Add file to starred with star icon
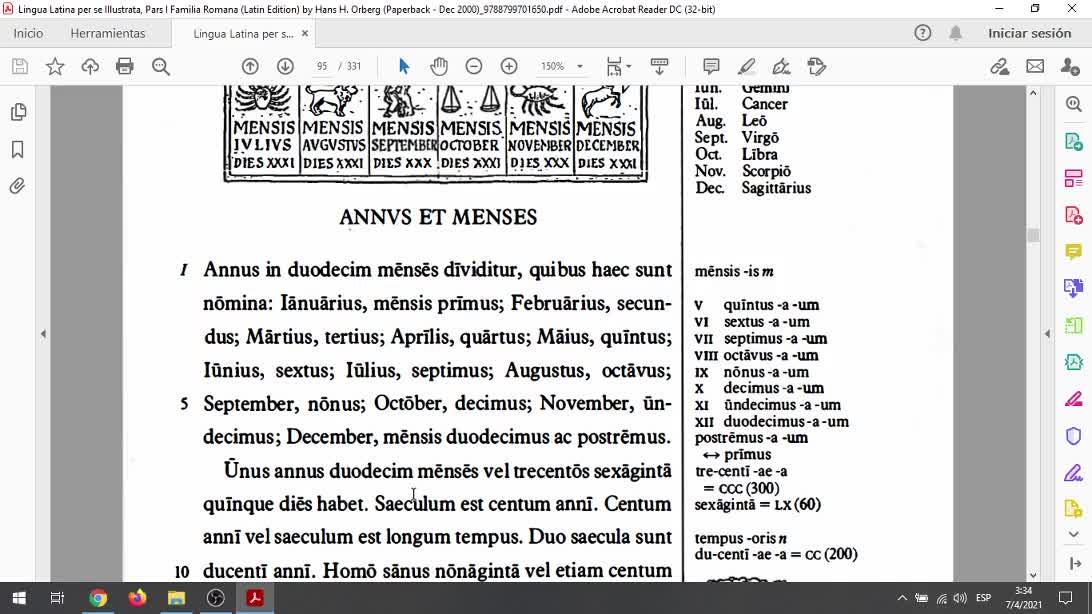 pos(55,66)
